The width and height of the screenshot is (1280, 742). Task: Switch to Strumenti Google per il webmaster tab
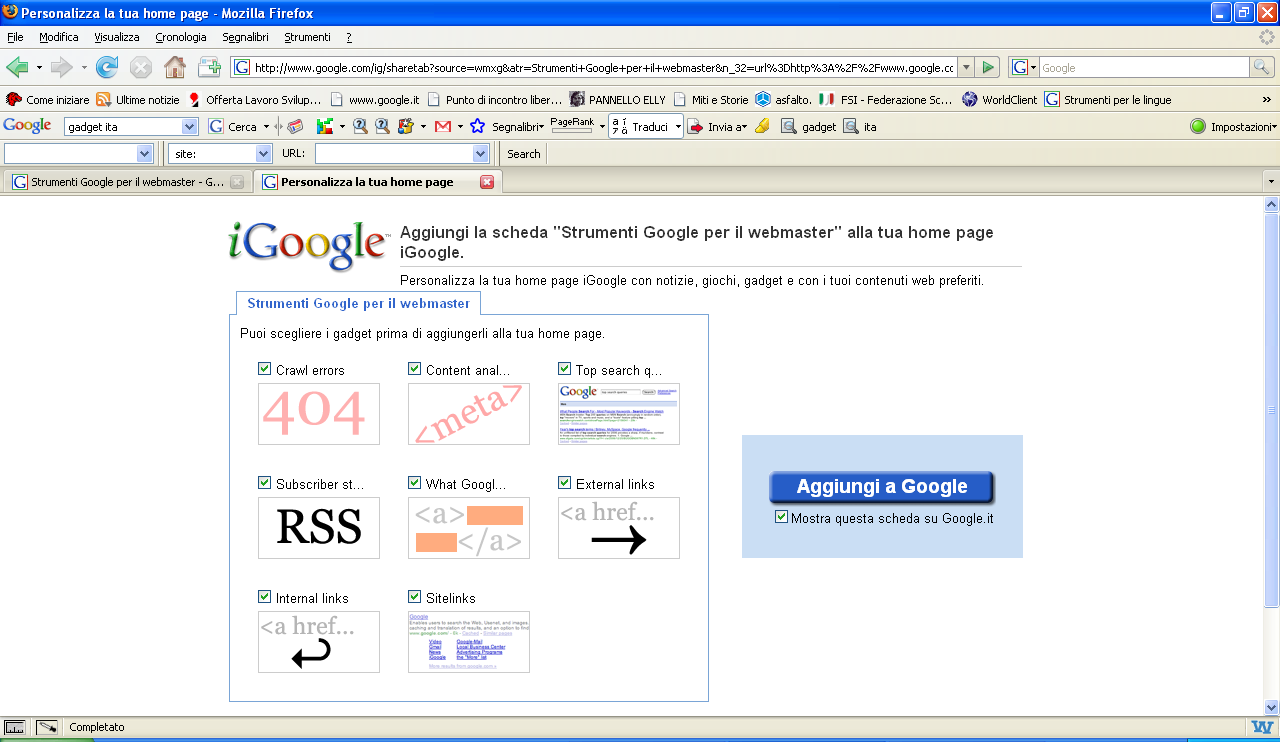(x=126, y=182)
